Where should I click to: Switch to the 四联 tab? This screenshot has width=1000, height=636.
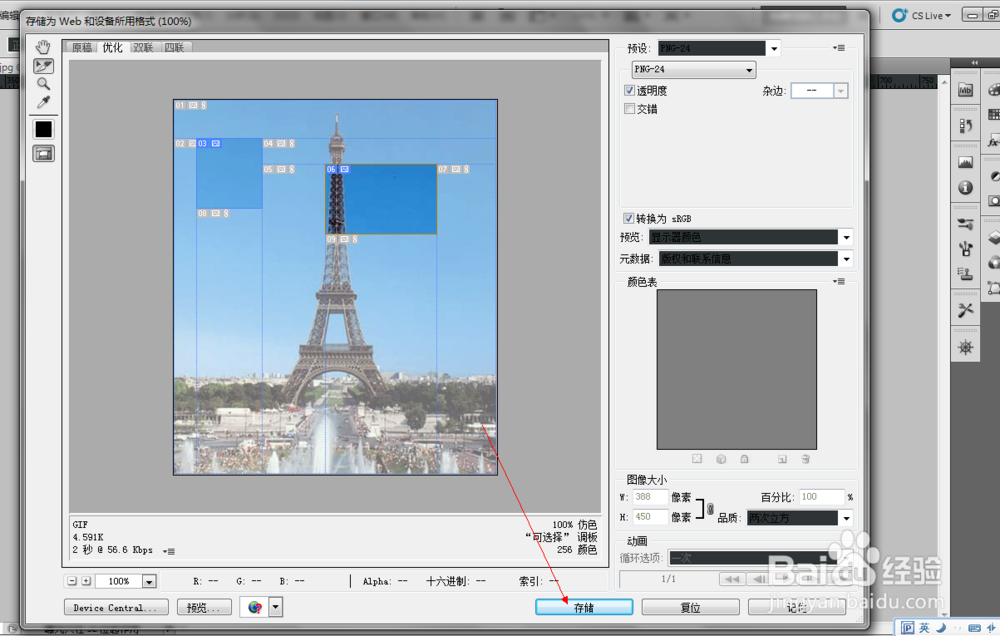click(174, 47)
